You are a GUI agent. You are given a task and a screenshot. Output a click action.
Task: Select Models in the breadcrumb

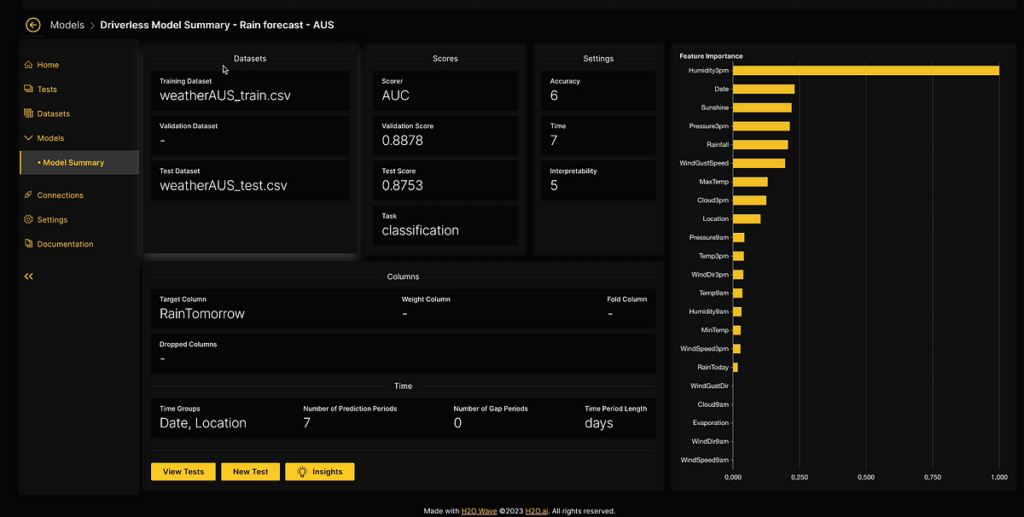coord(67,25)
